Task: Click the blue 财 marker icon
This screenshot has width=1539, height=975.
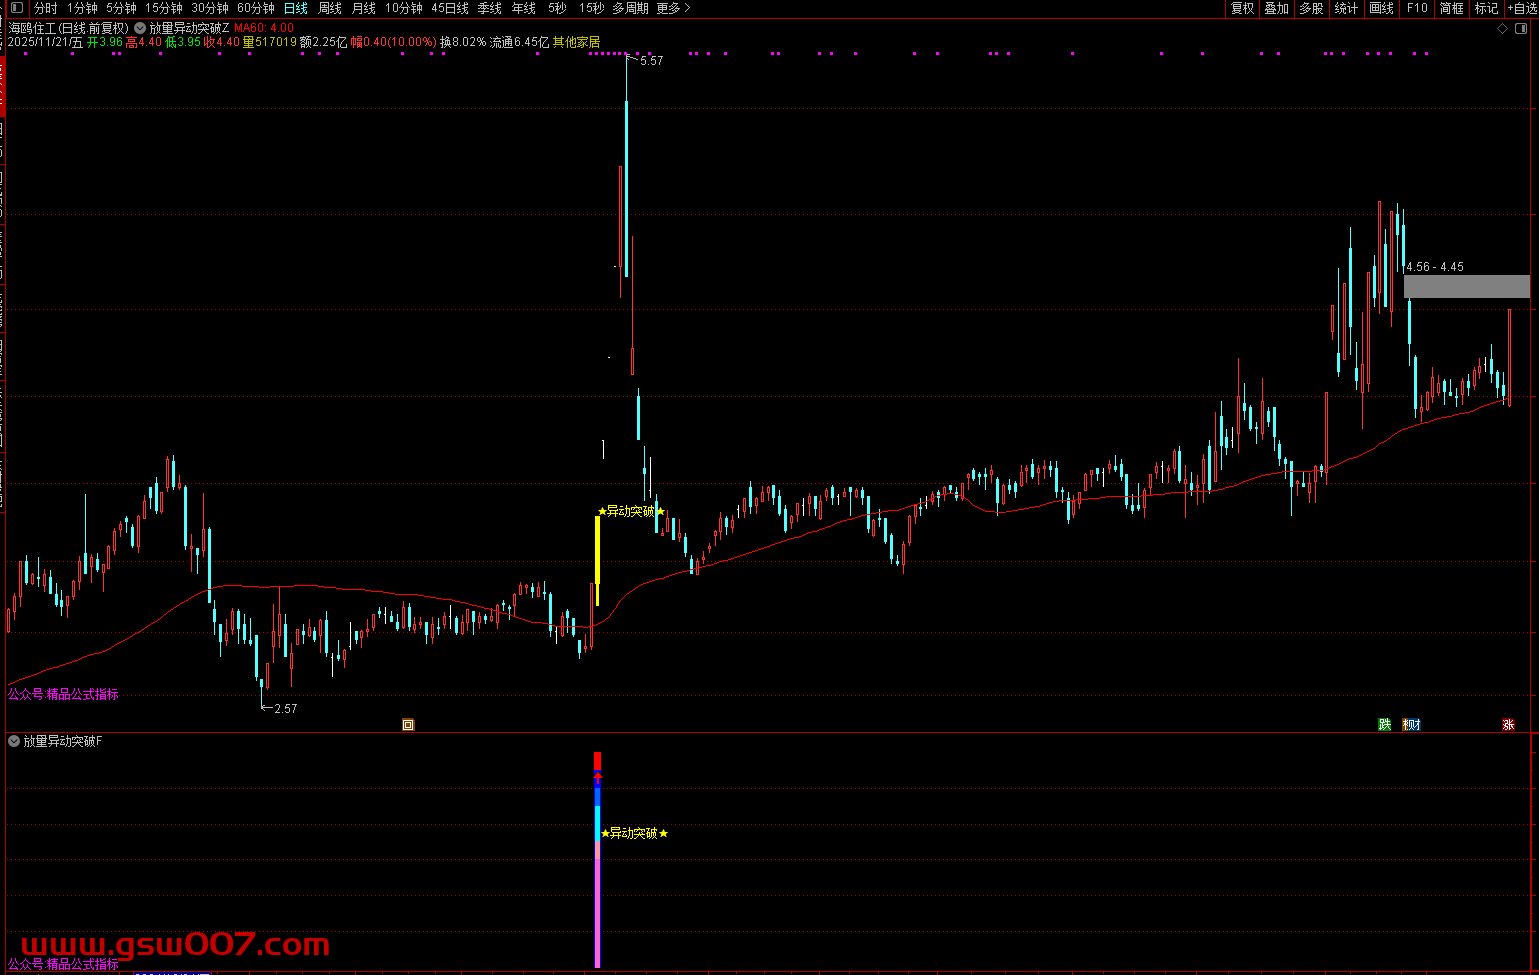Action: [x=1412, y=725]
